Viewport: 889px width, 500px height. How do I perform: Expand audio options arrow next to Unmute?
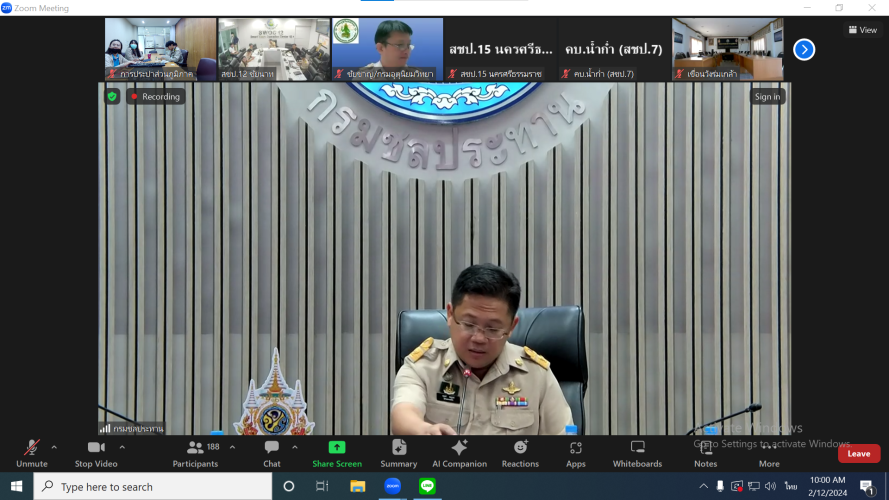click(x=54, y=447)
